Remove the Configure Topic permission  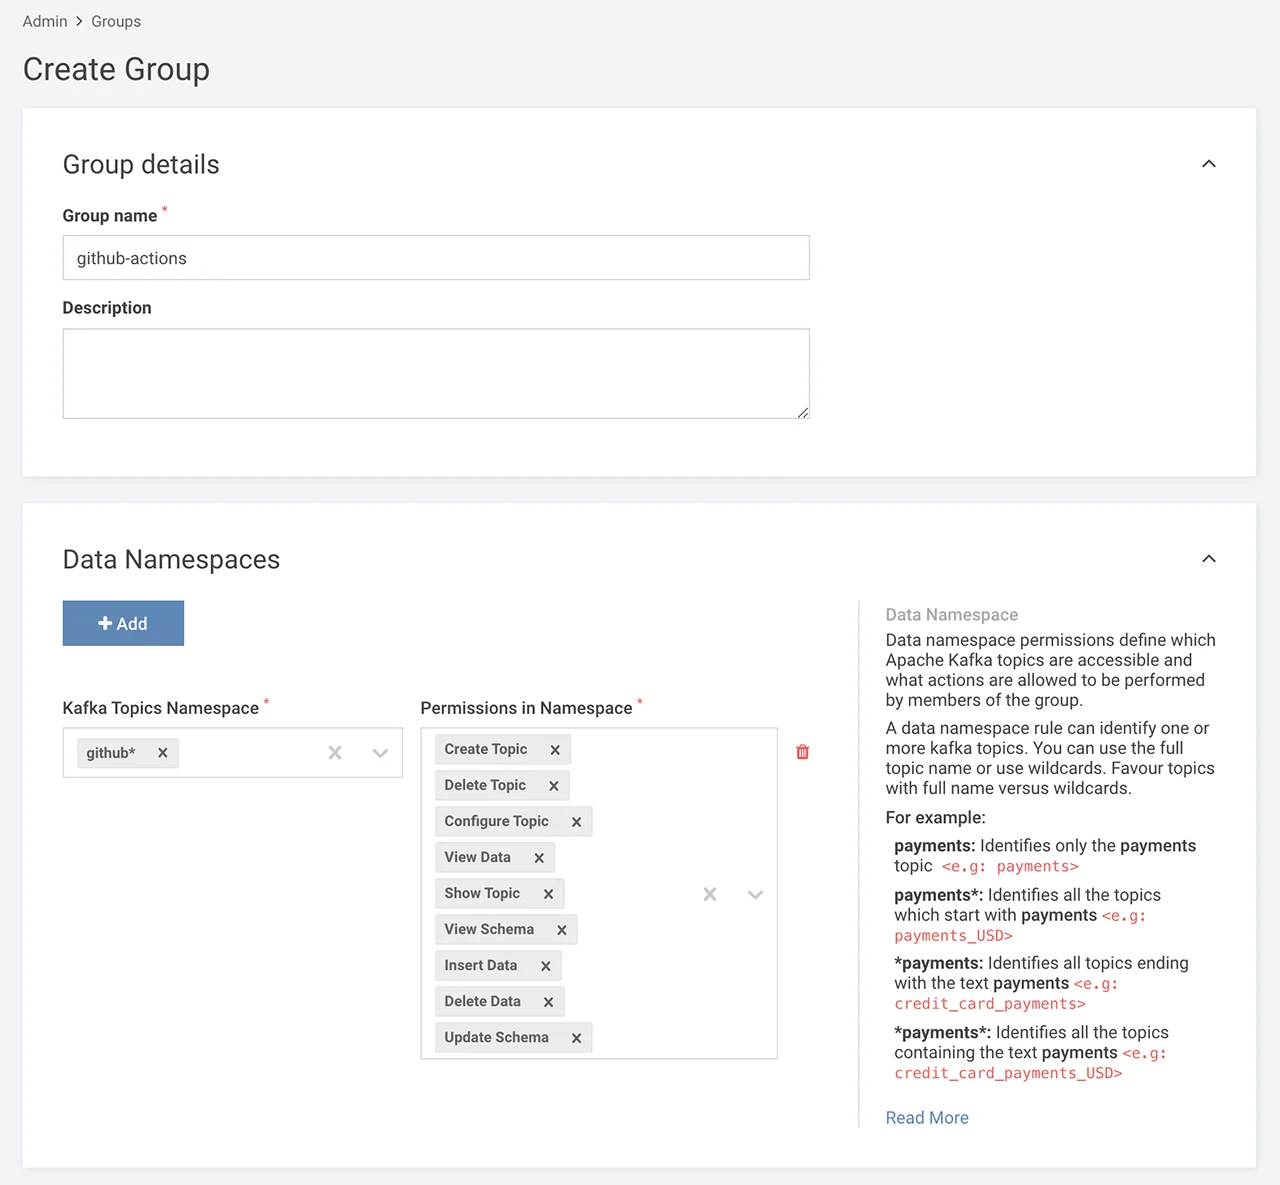(x=576, y=821)
